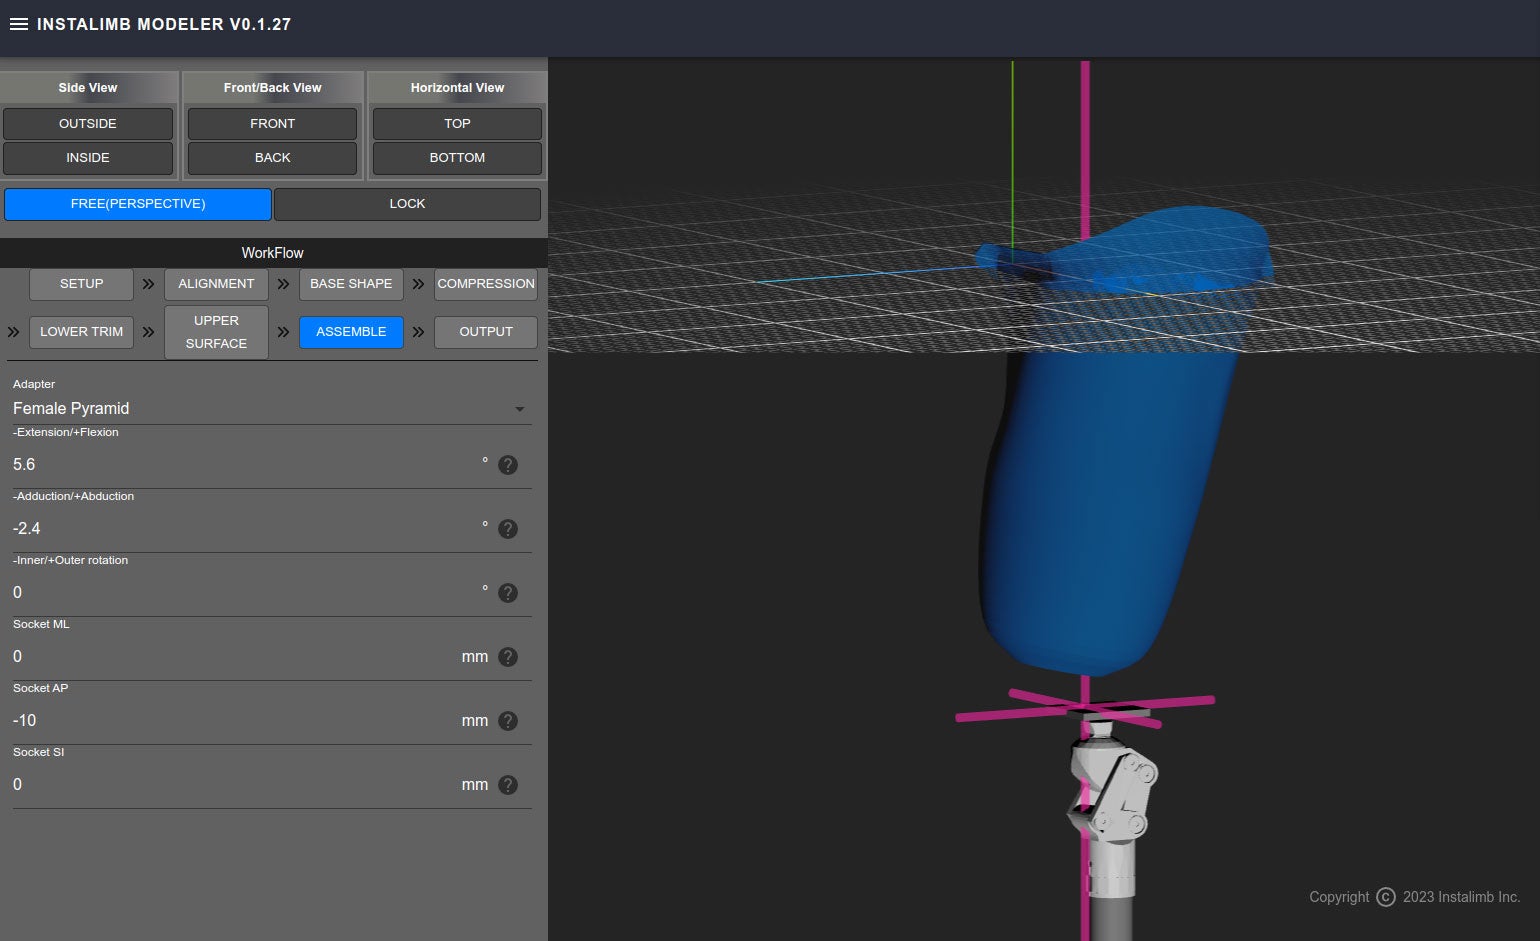The image size is (1540, 941).
Task: Click the Socket SI value field
Action: click(235, 785)
